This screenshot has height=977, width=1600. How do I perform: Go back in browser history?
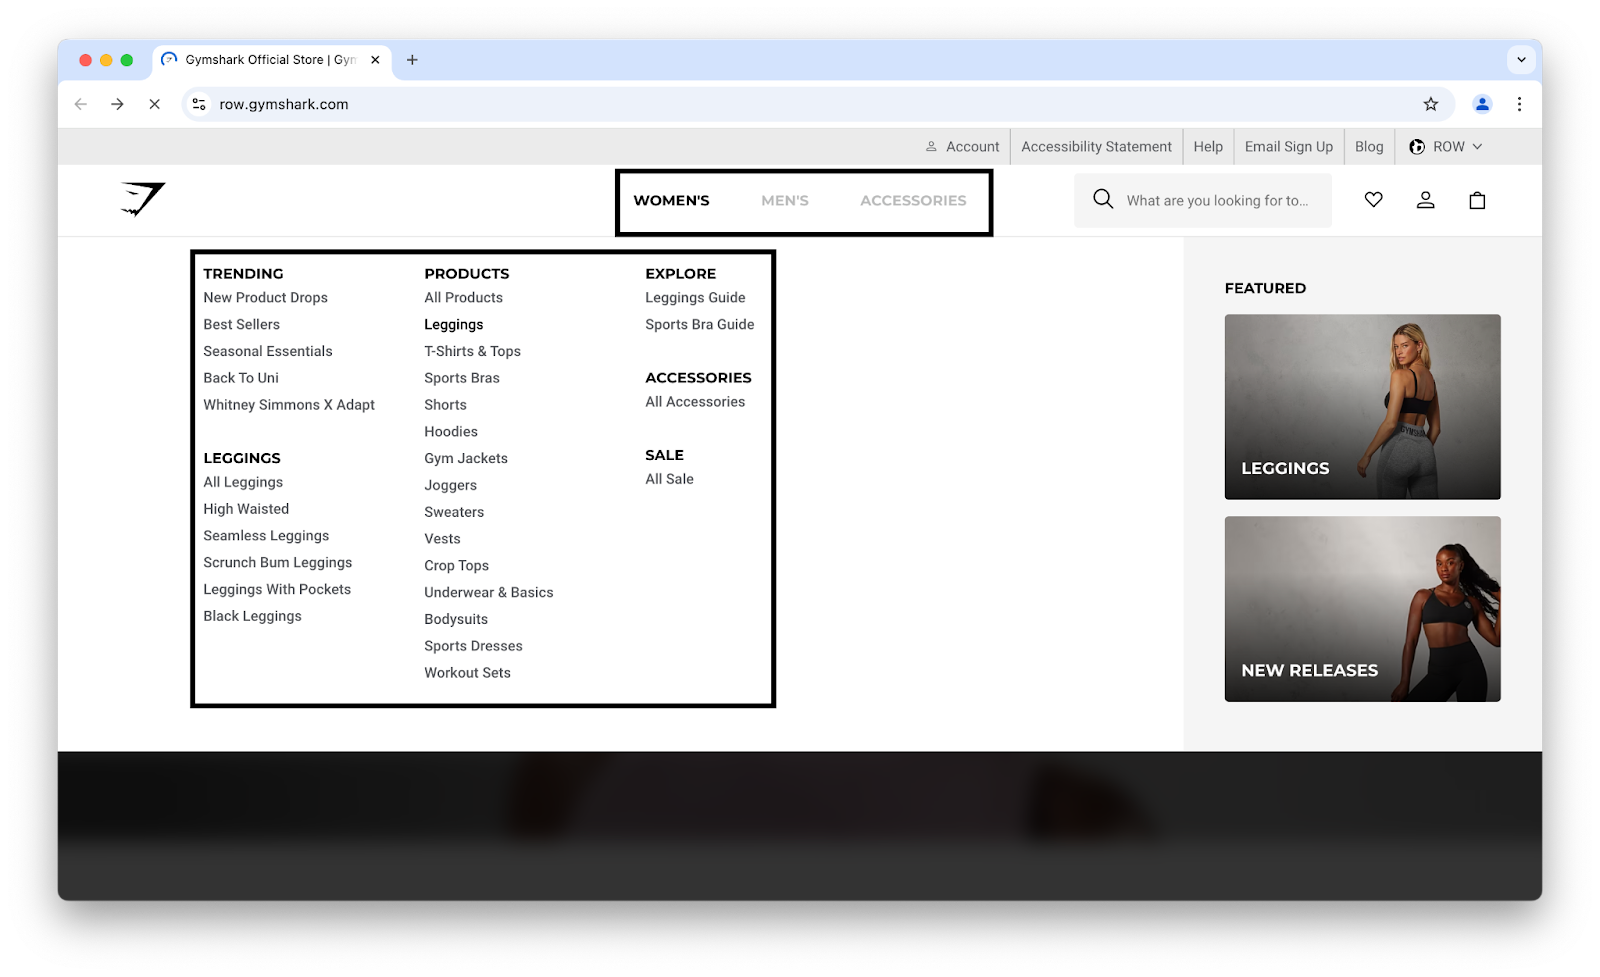click(x=81, y=104)
